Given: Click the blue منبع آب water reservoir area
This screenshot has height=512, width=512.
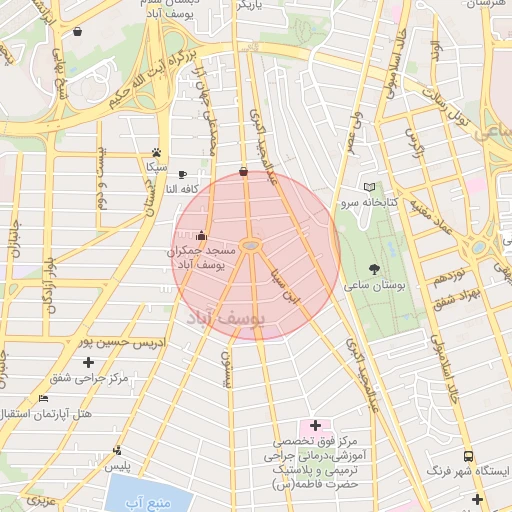Looking at the screenshot, I should click(x=149, y=493).
